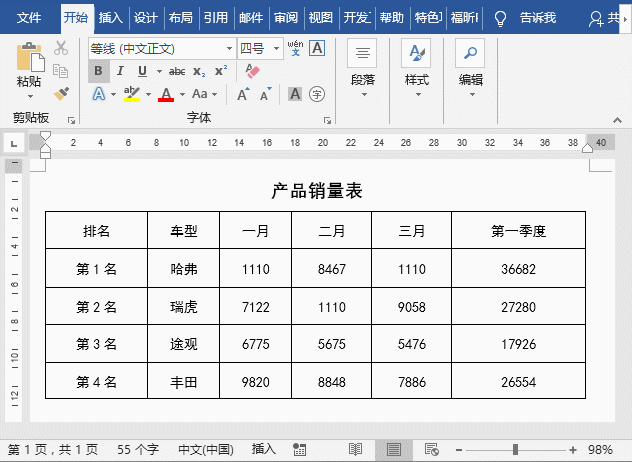Switch to the View tab
The image size is (632, 462).
click(320, 18)
